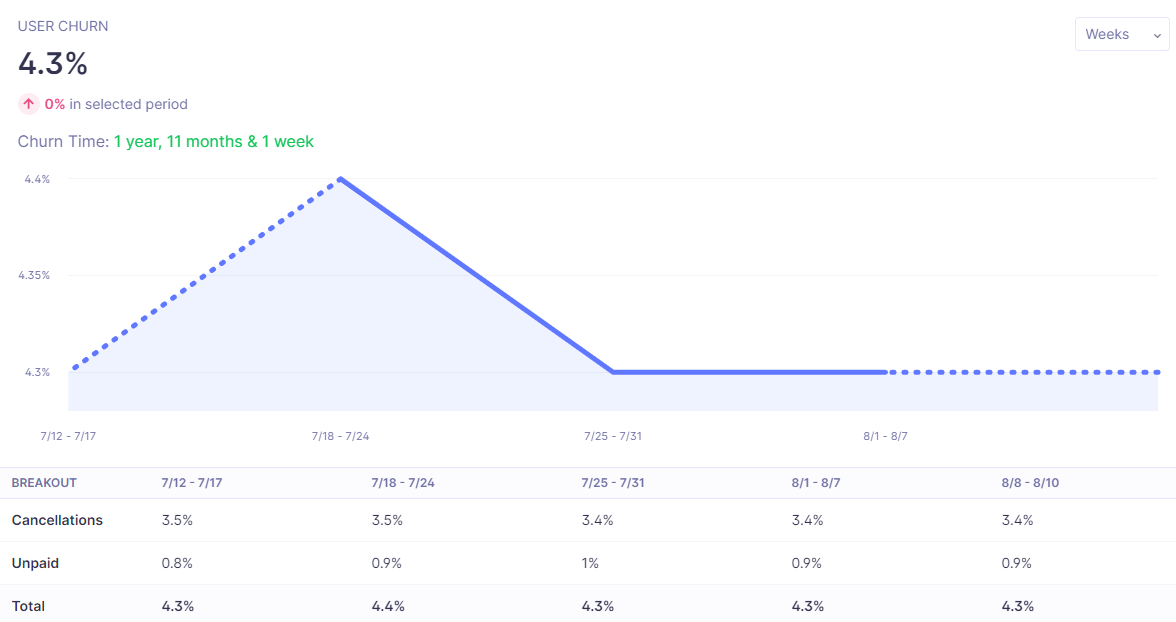This screenshot has height=622, width=1176.
Task: Click the USER CHURN title
Action: 63,26
